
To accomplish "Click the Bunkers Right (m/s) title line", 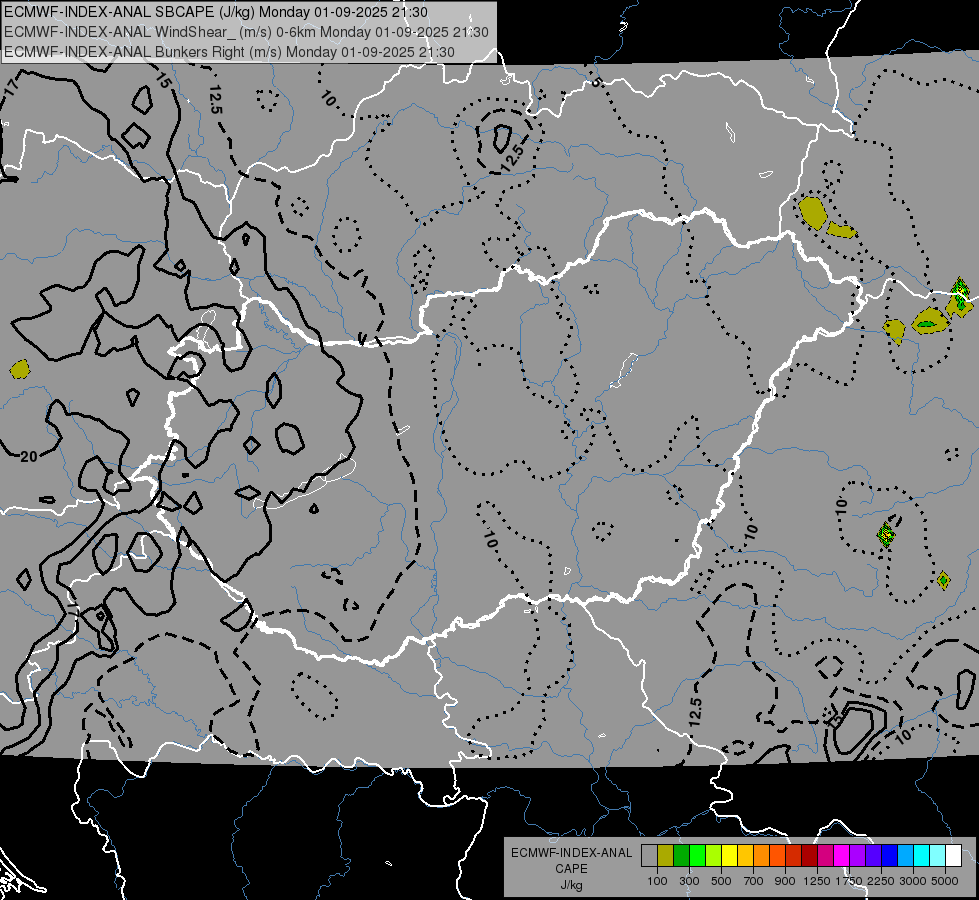I will (x=229, y=52).
